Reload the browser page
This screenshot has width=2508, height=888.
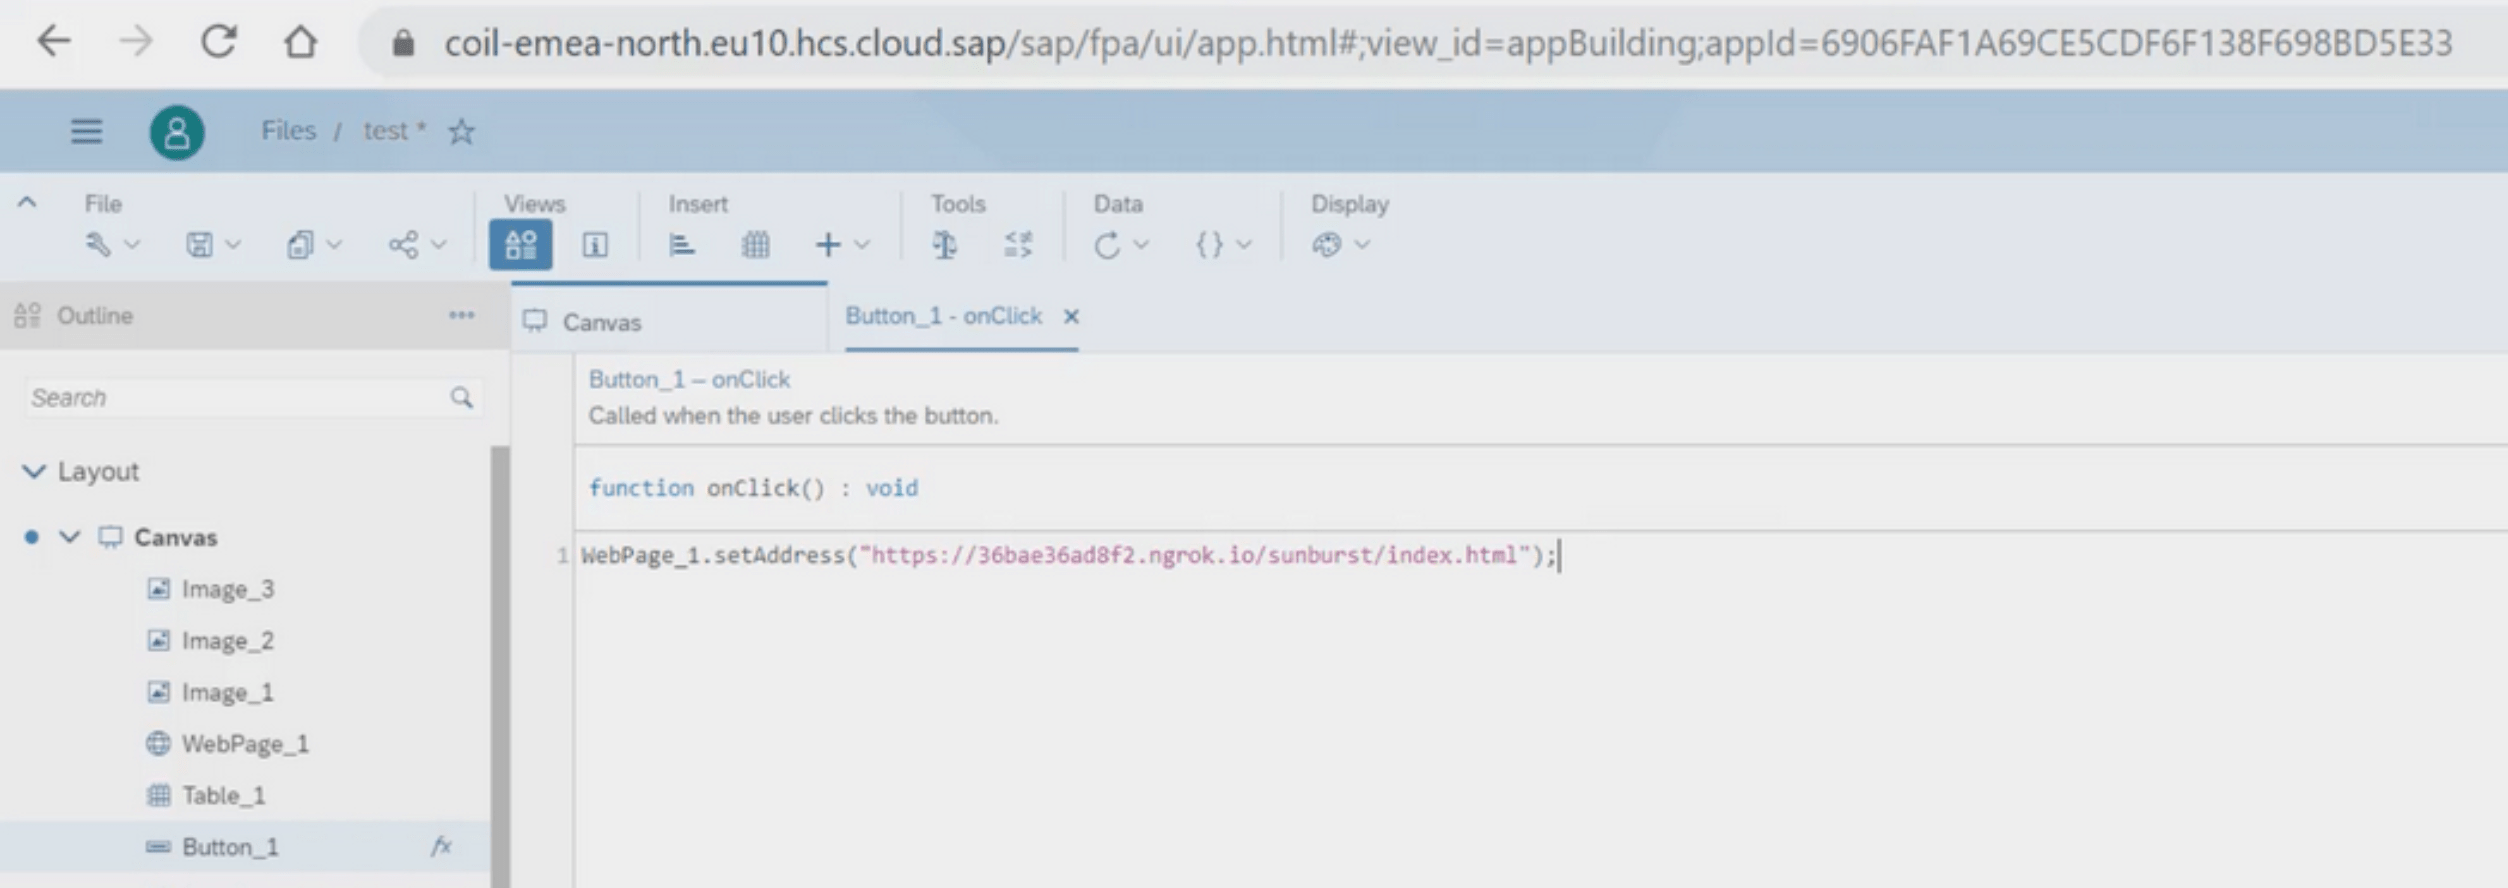(x=219, y=42)
